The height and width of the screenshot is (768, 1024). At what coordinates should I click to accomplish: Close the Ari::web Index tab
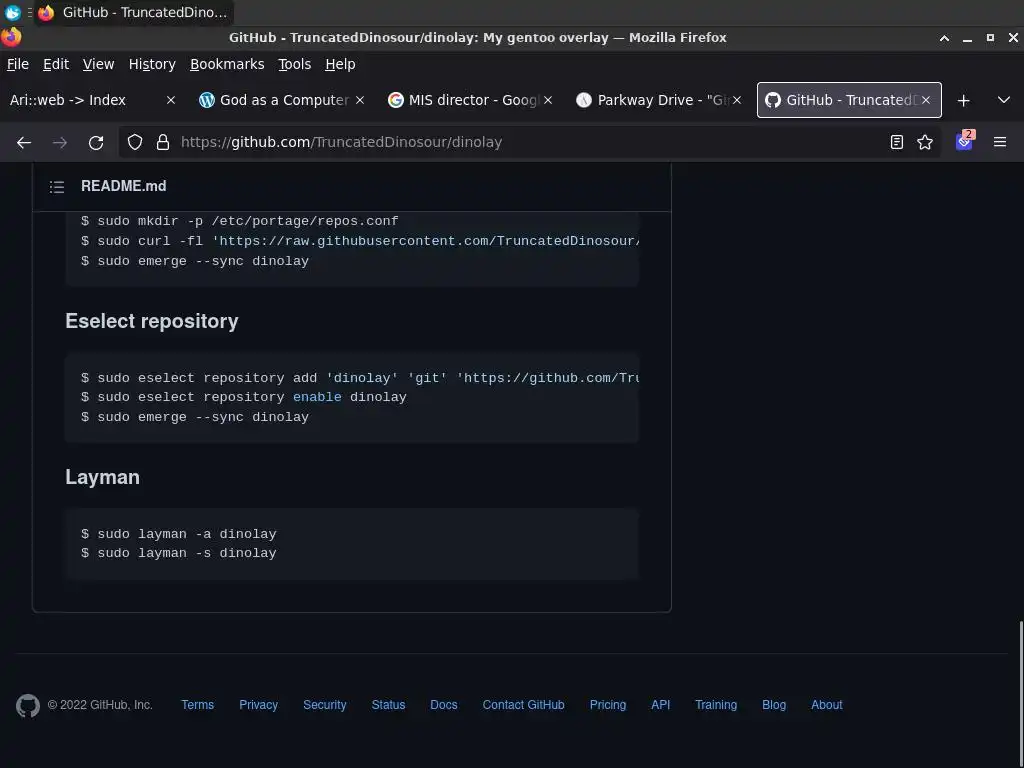(x=170, y=101)
